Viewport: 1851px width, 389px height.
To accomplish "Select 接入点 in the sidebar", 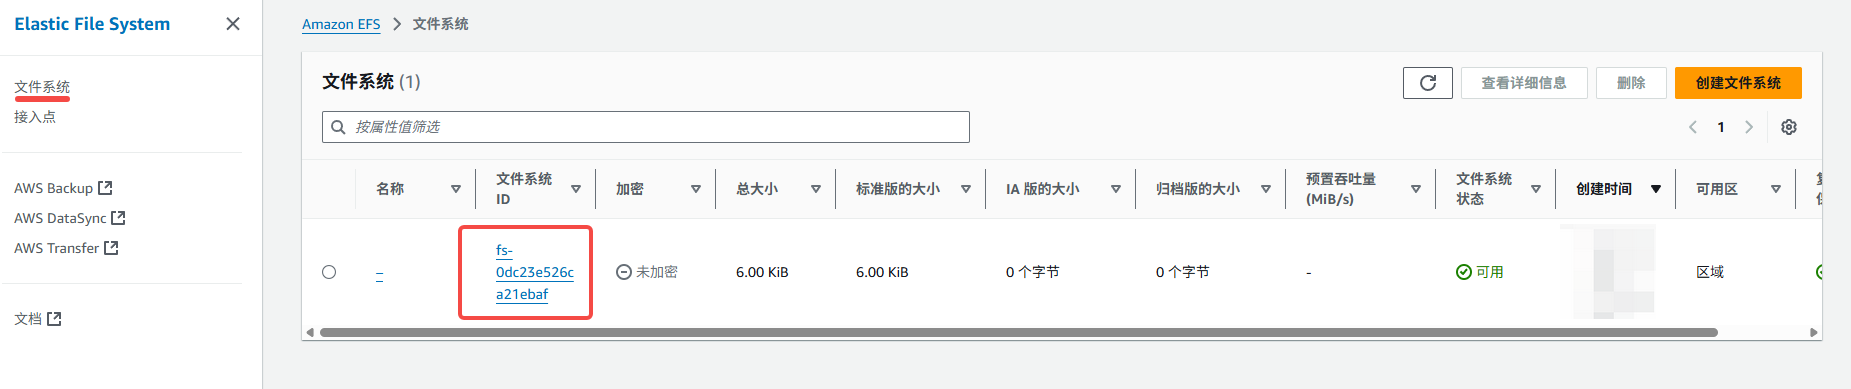I will [35, 117].
